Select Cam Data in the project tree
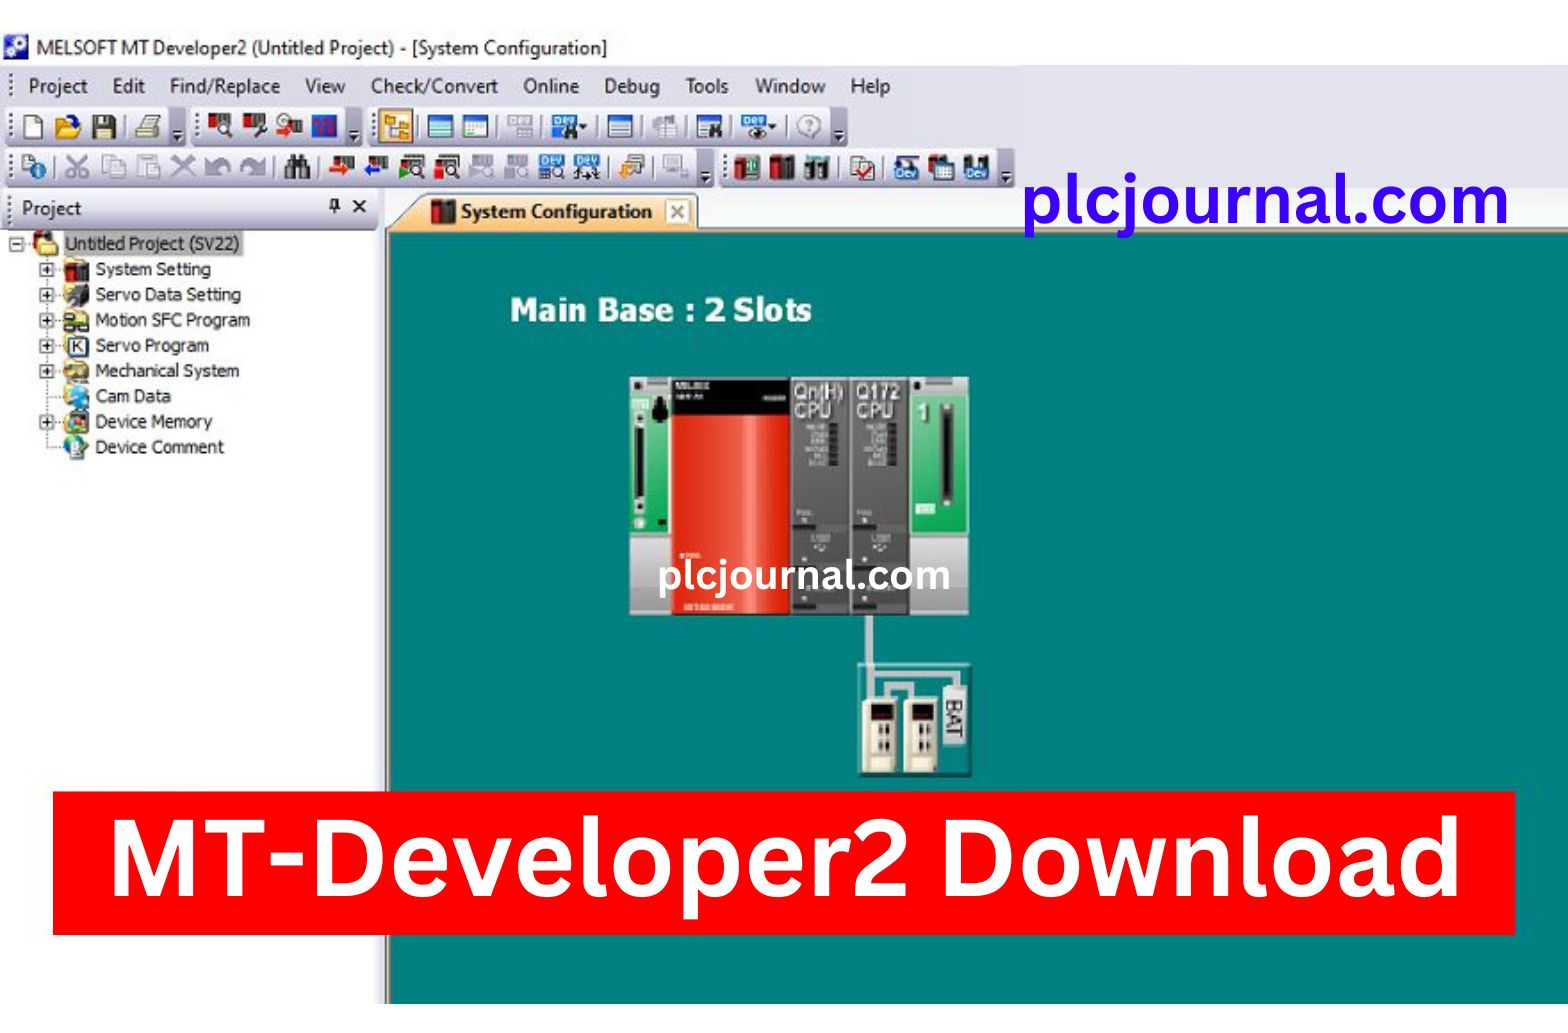The image size is (1568, 1033). (133, 397)
